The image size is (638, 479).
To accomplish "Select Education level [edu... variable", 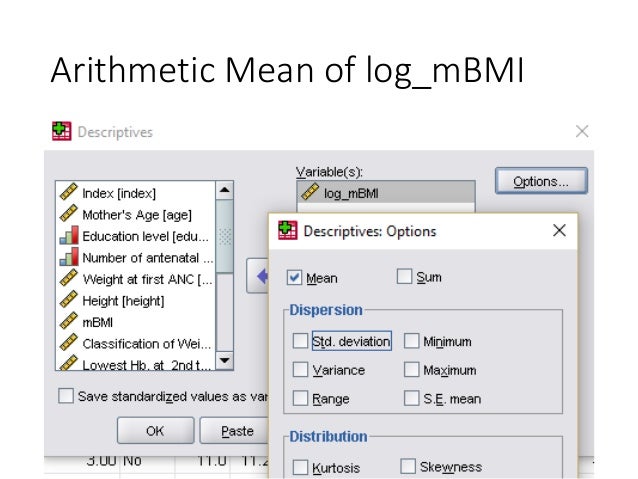I will pyautogui.click(x=135, y=236).
